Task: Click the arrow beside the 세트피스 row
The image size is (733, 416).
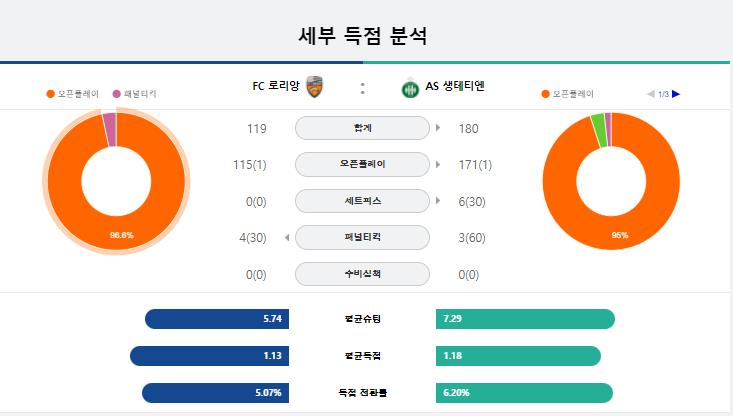Action: (438, 201)
